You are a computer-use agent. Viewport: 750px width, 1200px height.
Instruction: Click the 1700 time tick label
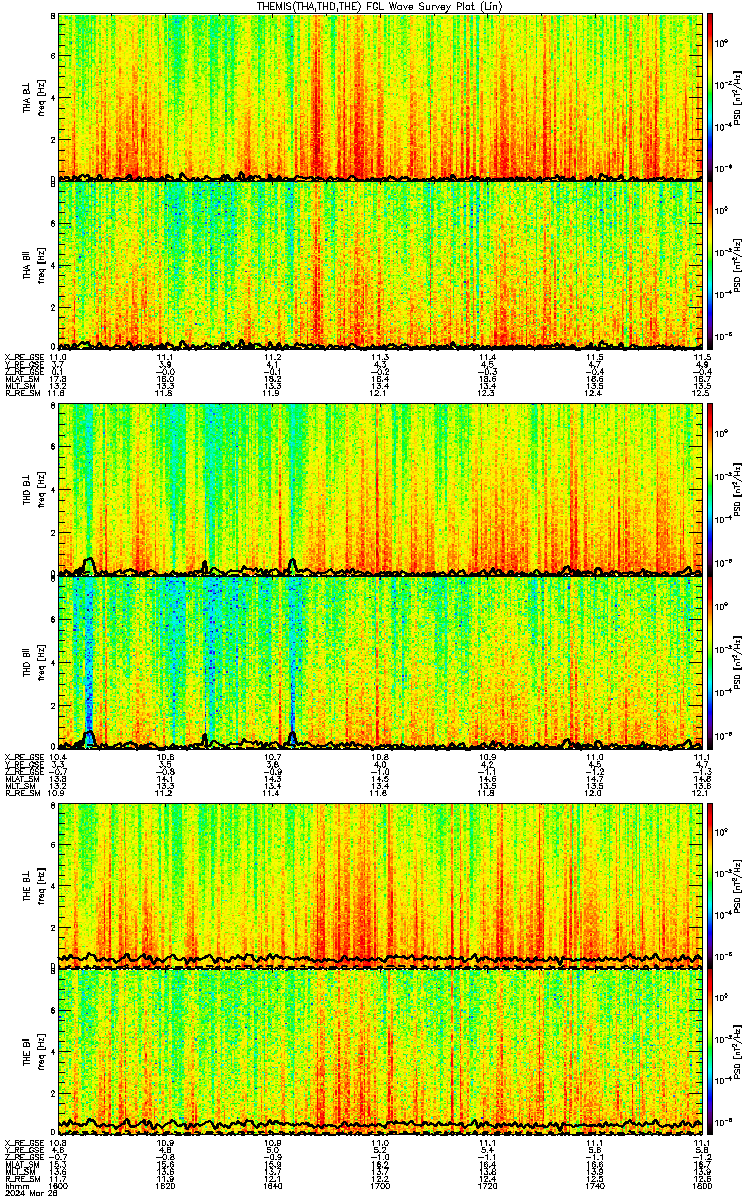(x=381, y=1185)
